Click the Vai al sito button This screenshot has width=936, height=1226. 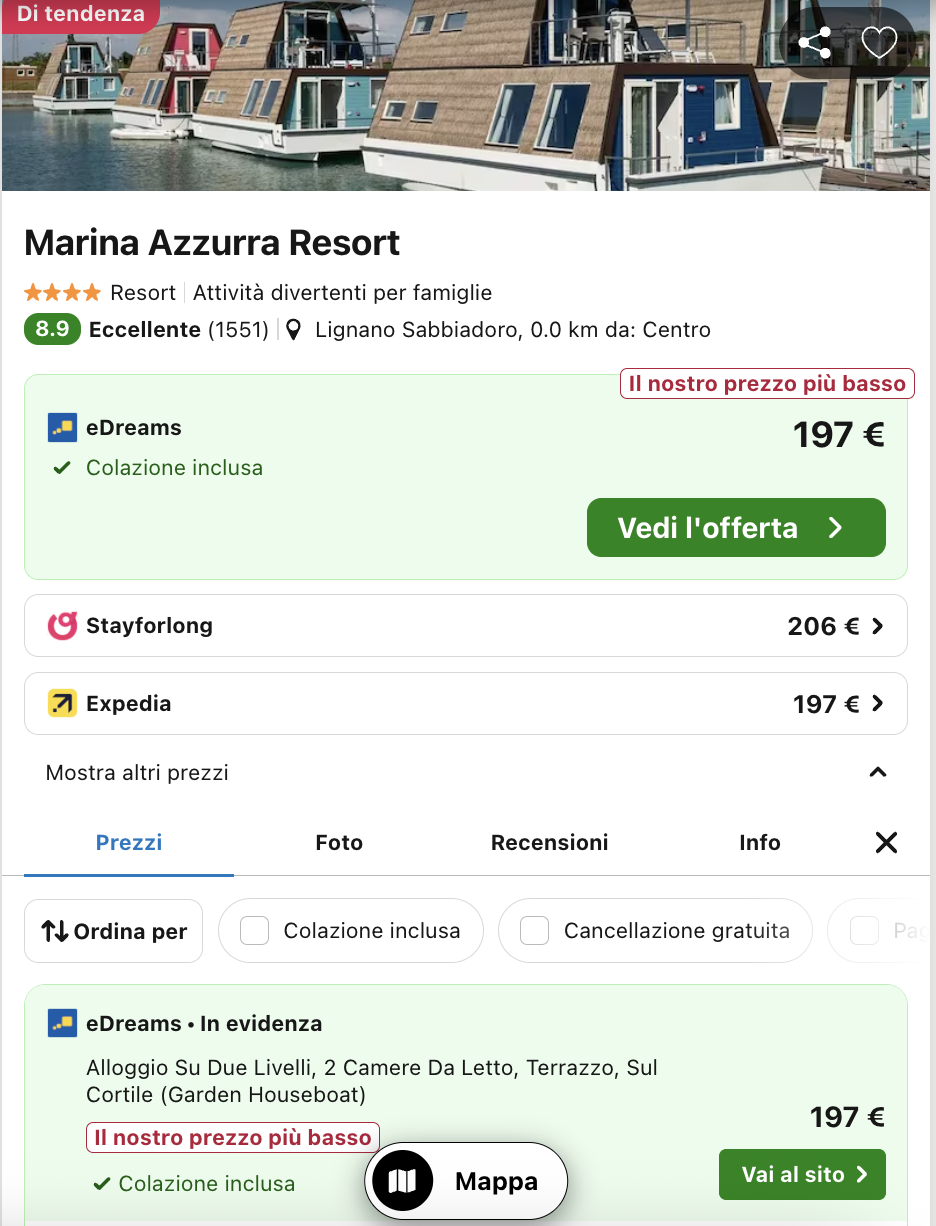(802, 1174)
